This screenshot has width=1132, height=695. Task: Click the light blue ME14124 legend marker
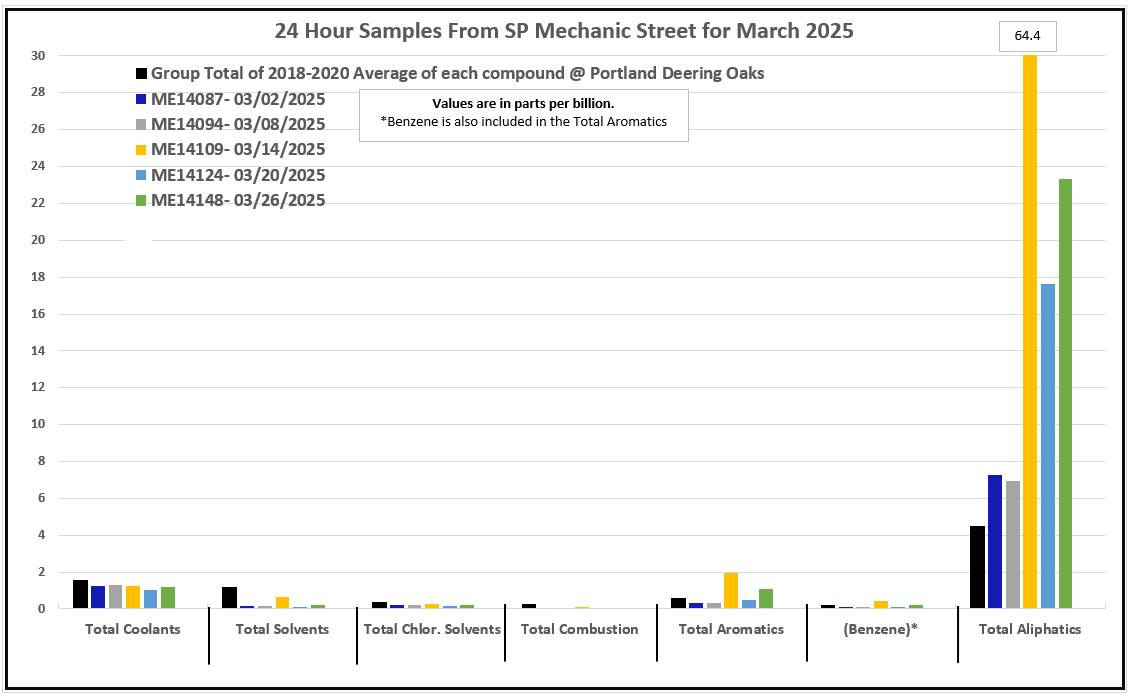point(142,175)
